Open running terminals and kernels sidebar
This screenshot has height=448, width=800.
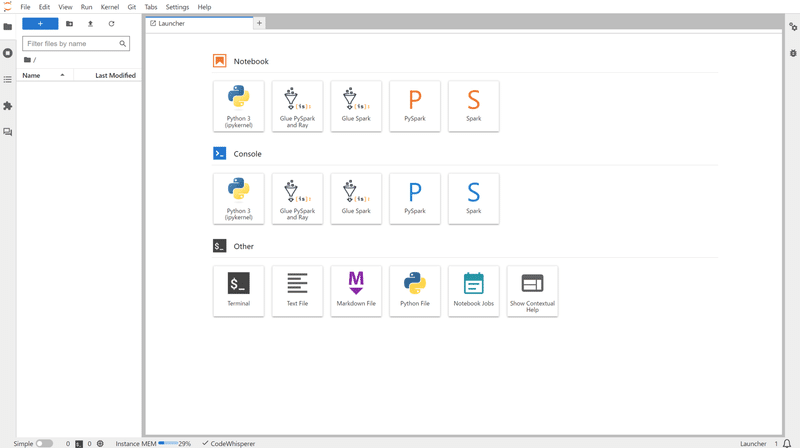(x=8, y=53)
